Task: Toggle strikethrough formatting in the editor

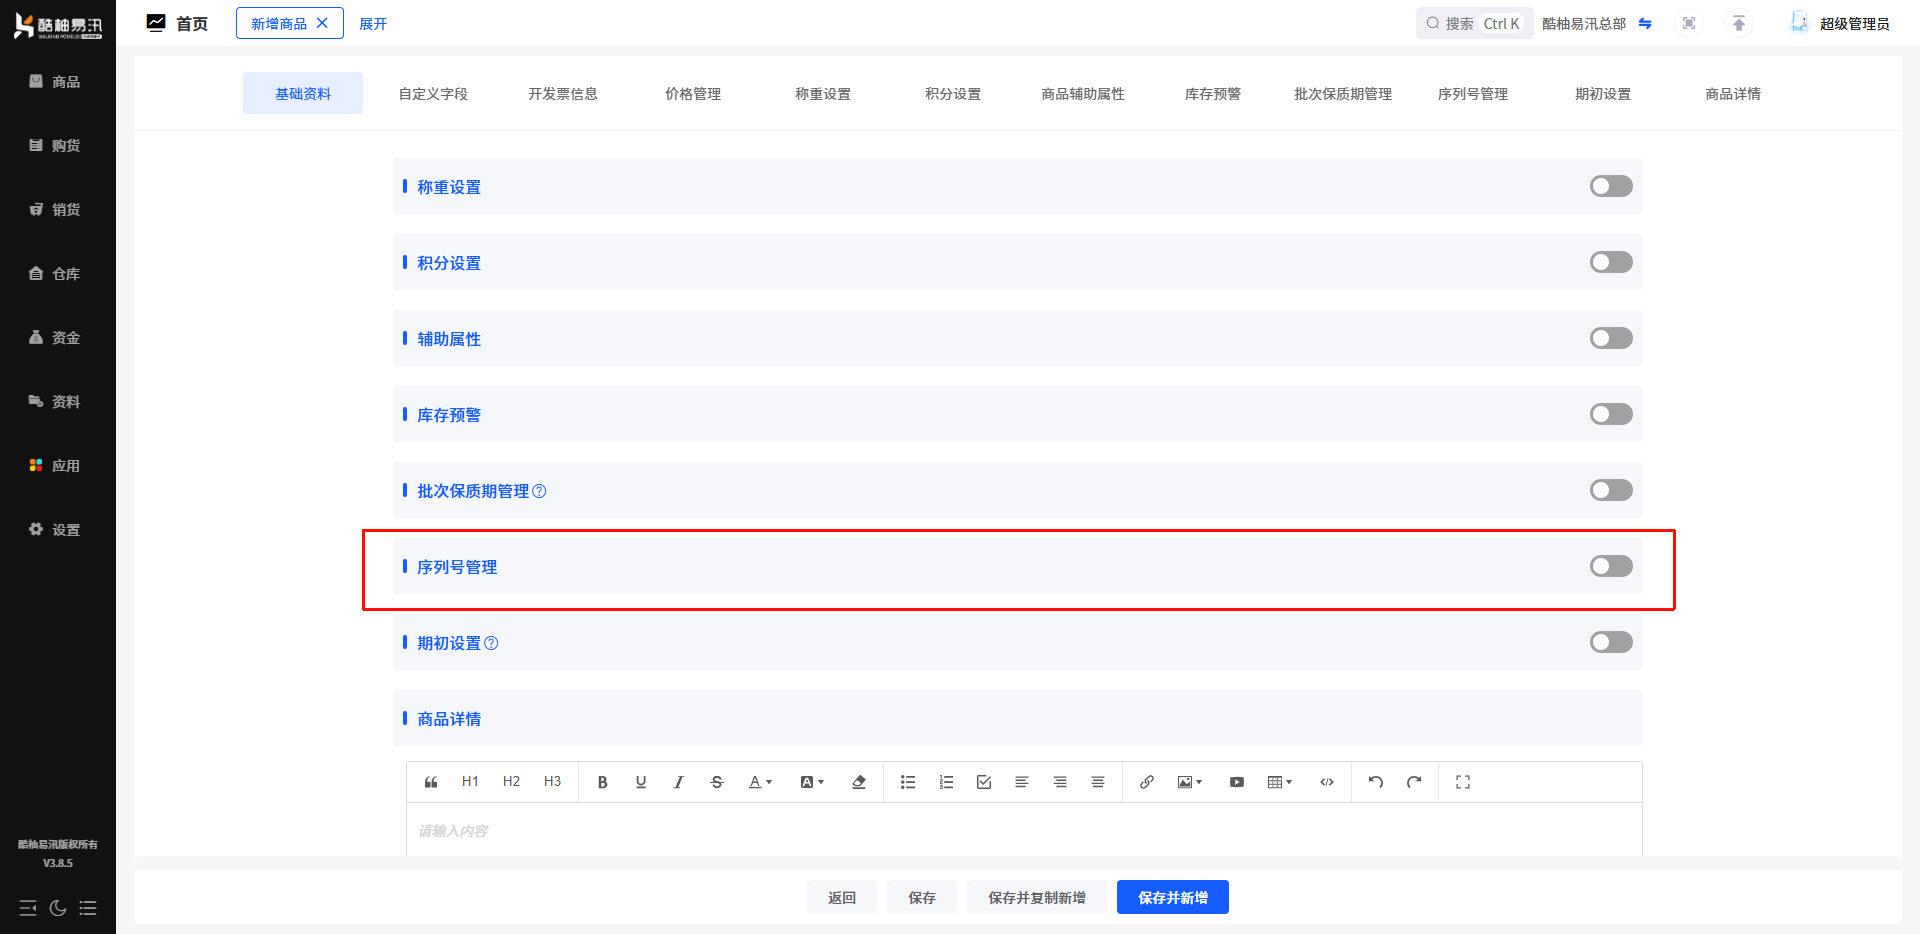Action: [x=716, y=782]
